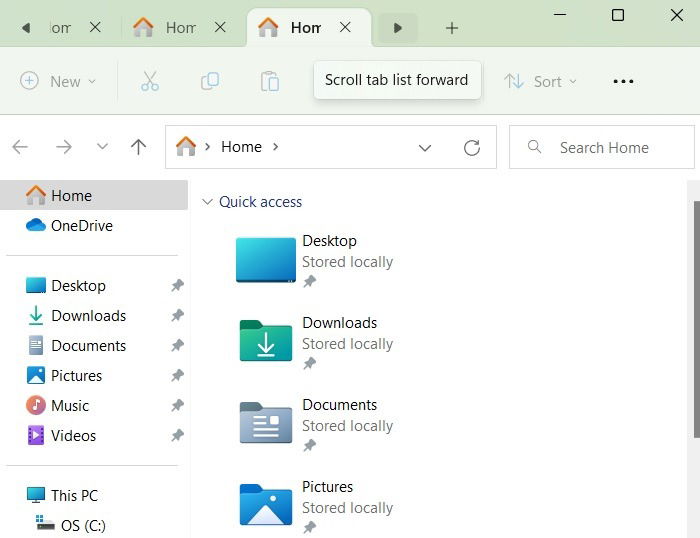Viewport: 700px width, 538px height.
Task: Click the Copy icon in toolbar
Action: [x=210, y=81]
